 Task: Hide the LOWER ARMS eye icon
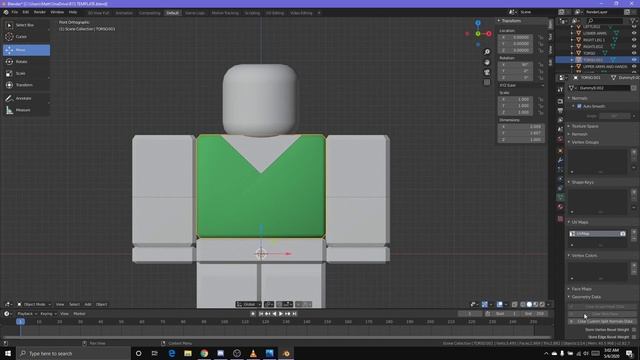pos(634,33)
